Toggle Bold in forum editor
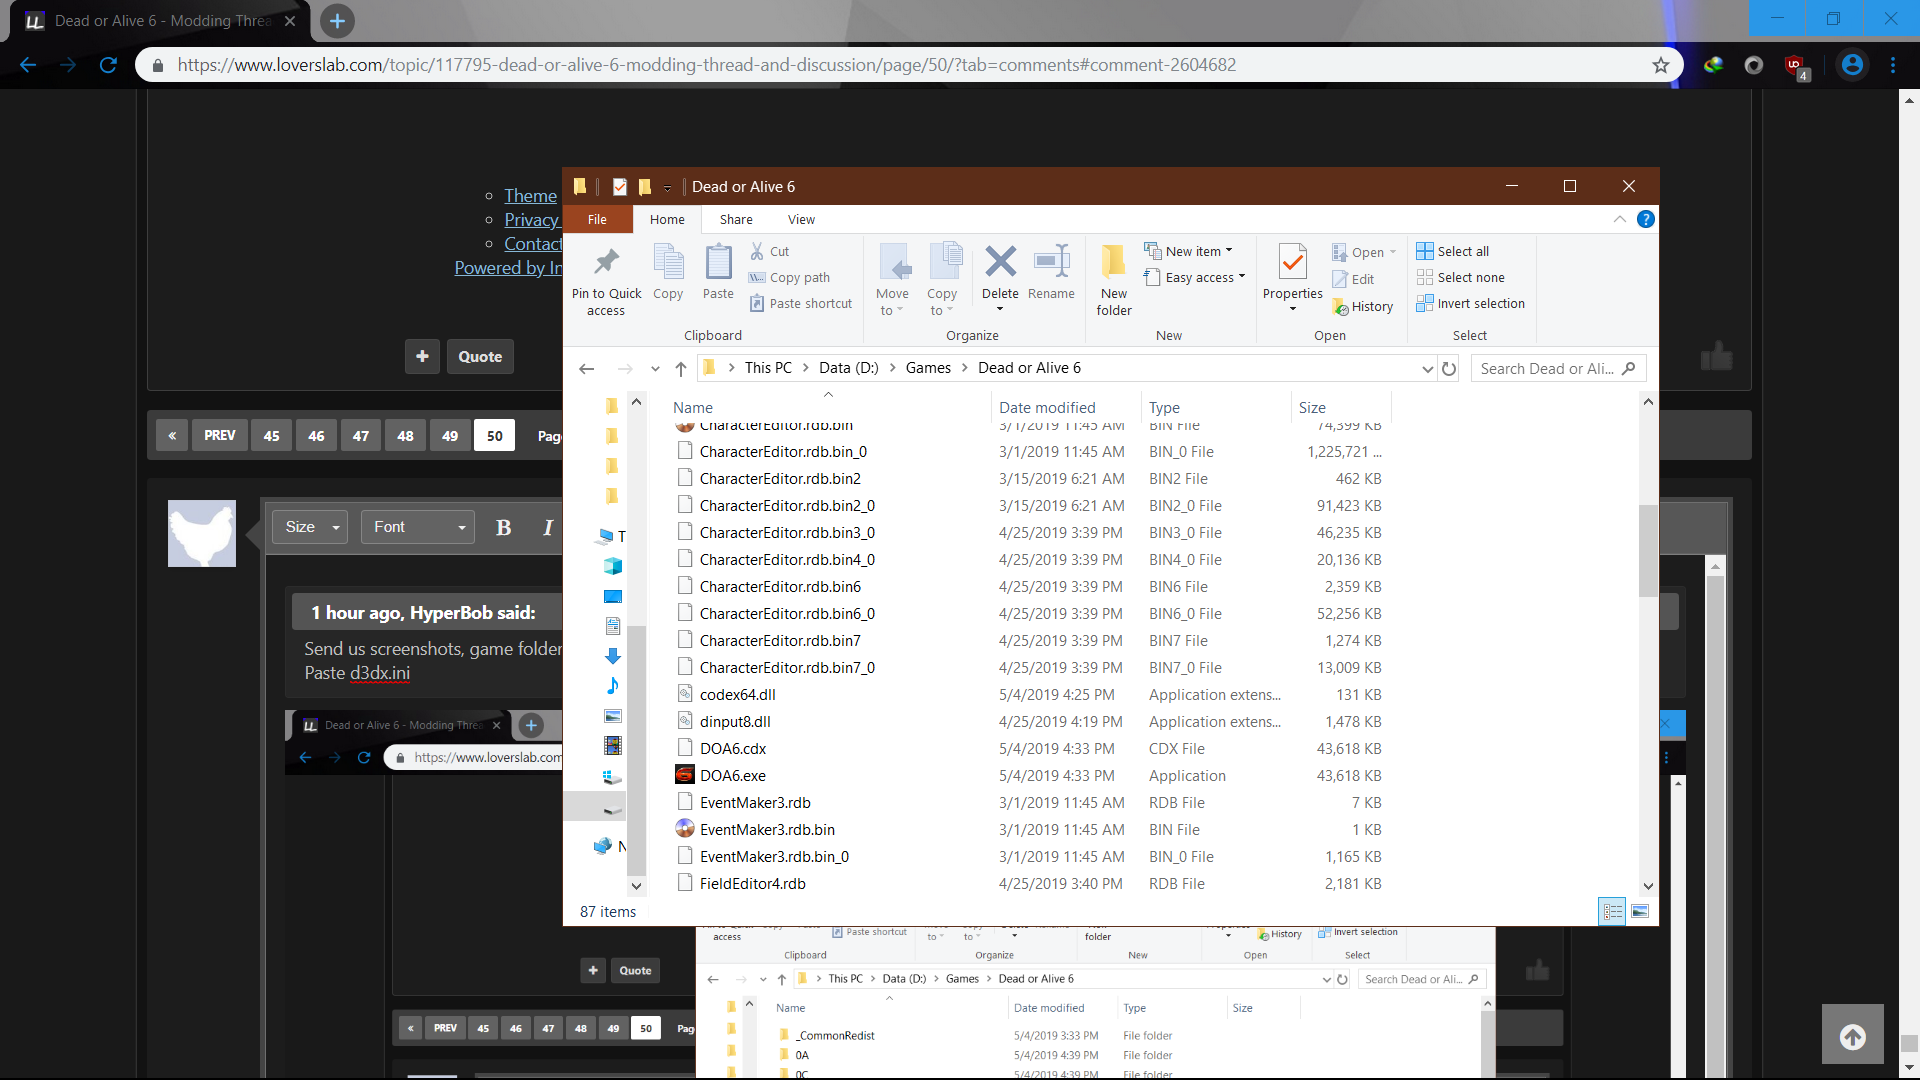The image size is (1920, 1080). point(503,527)
